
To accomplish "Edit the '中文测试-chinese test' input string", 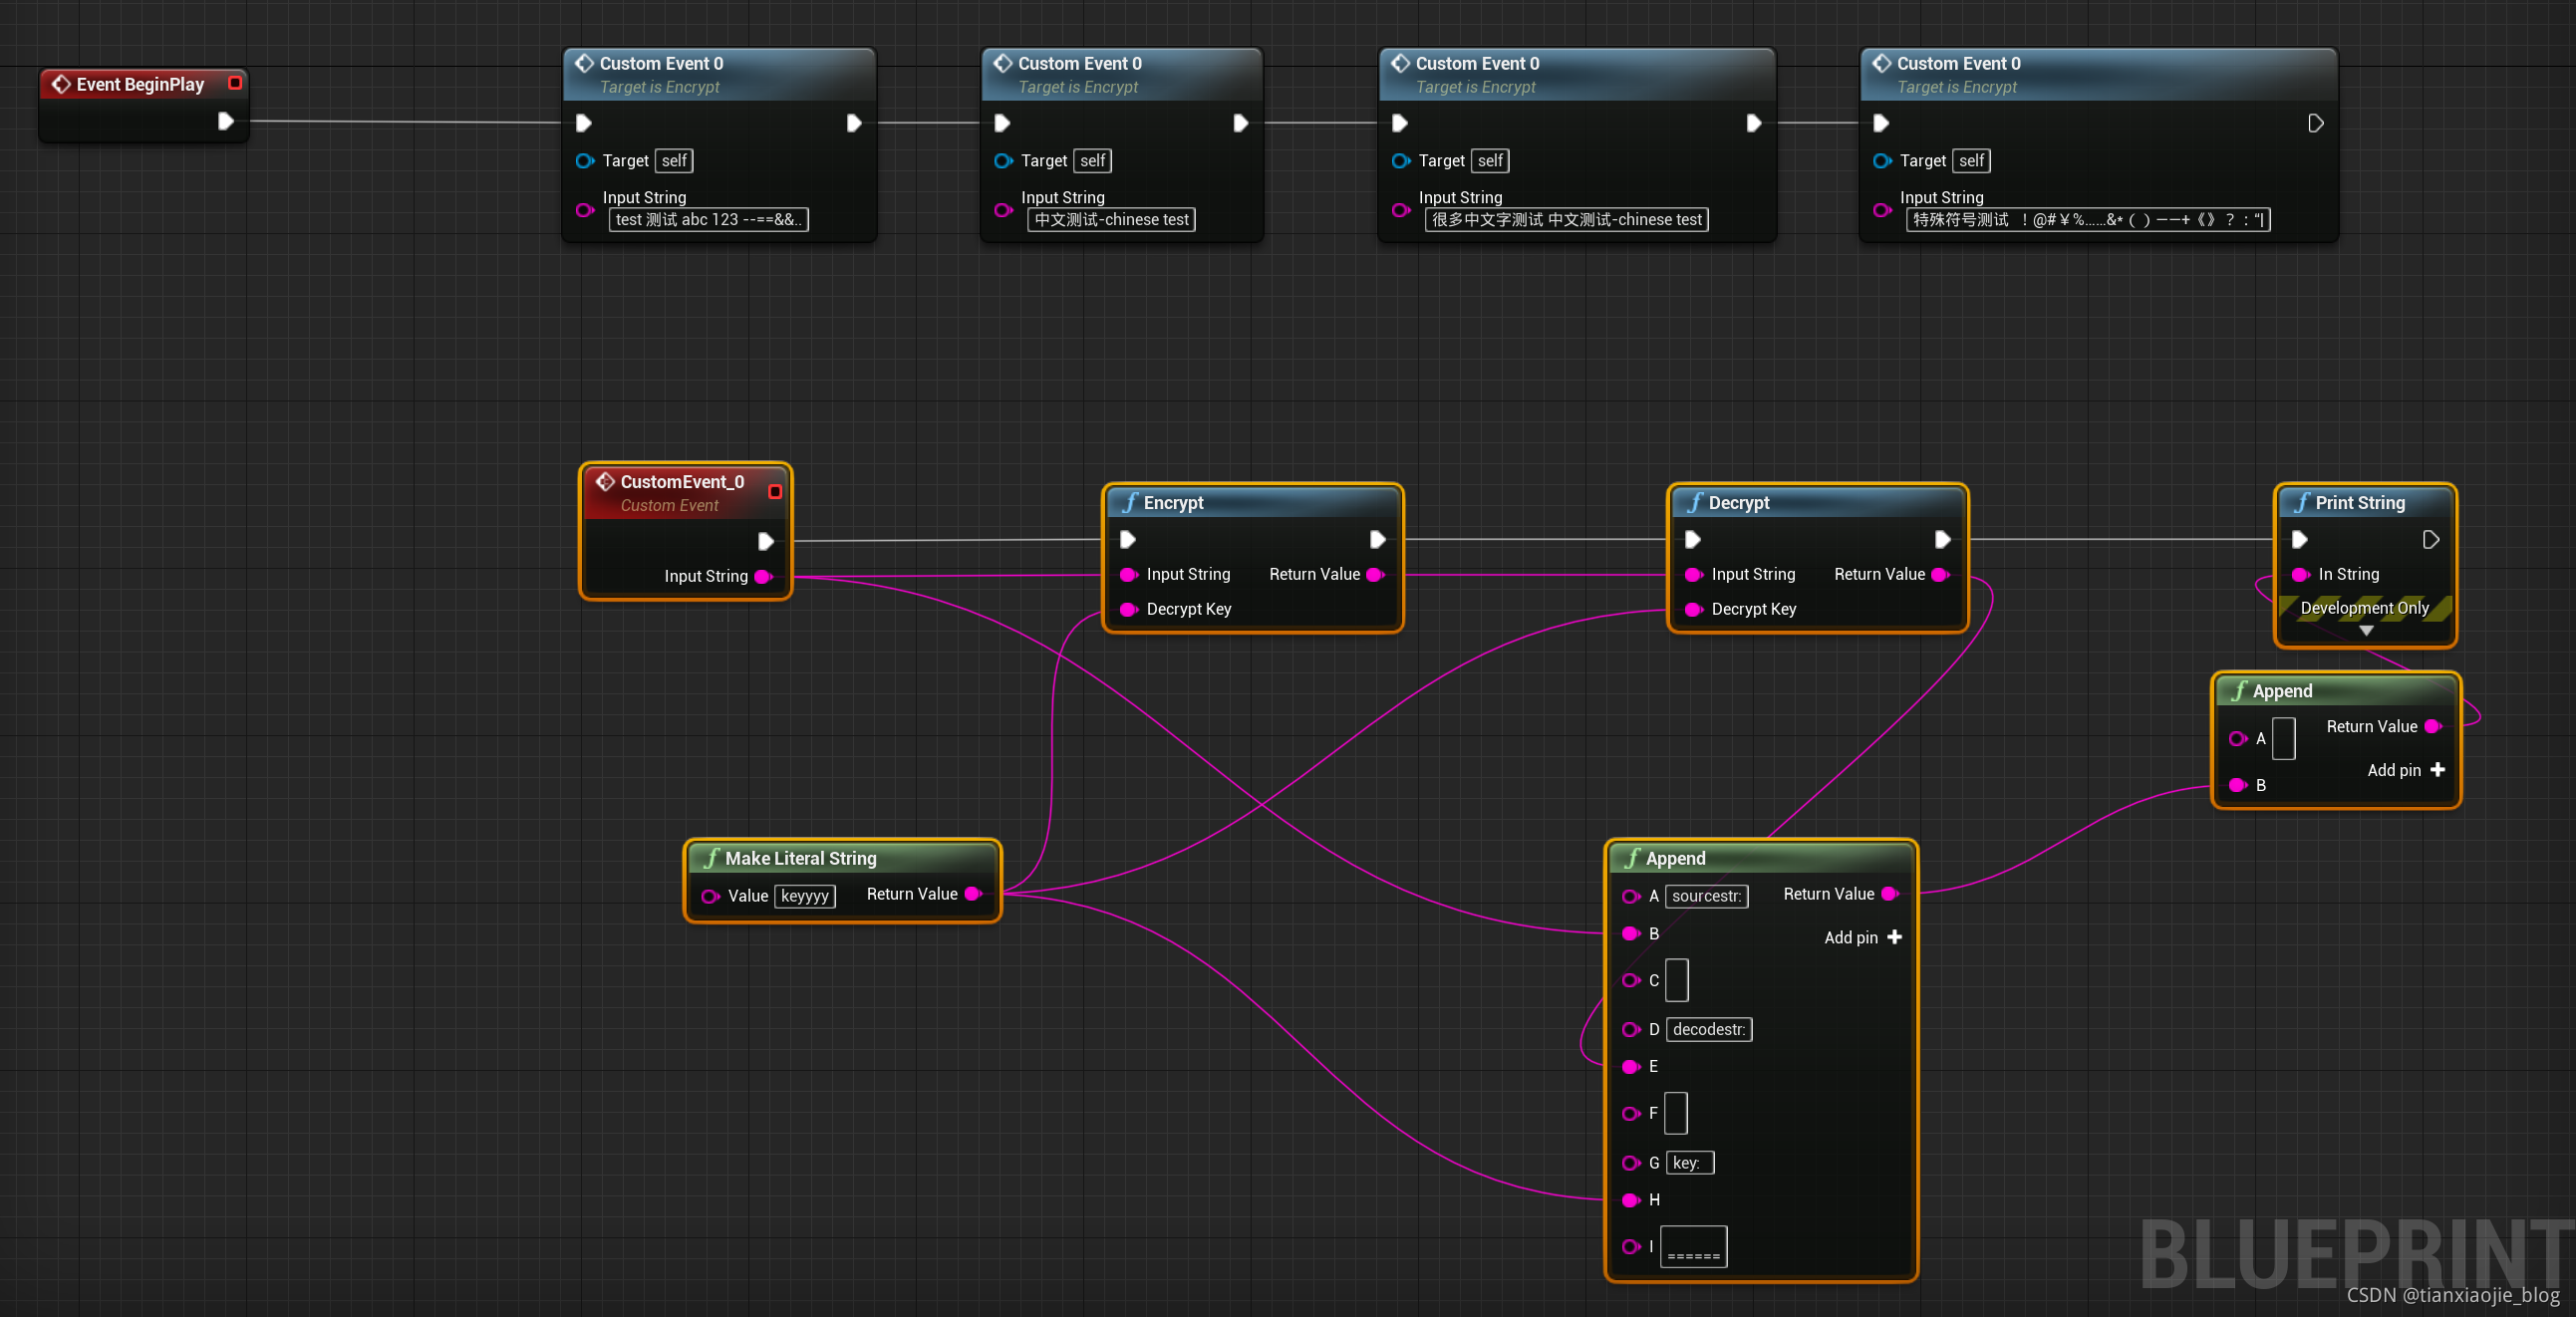I will [x=1111, y=220].
